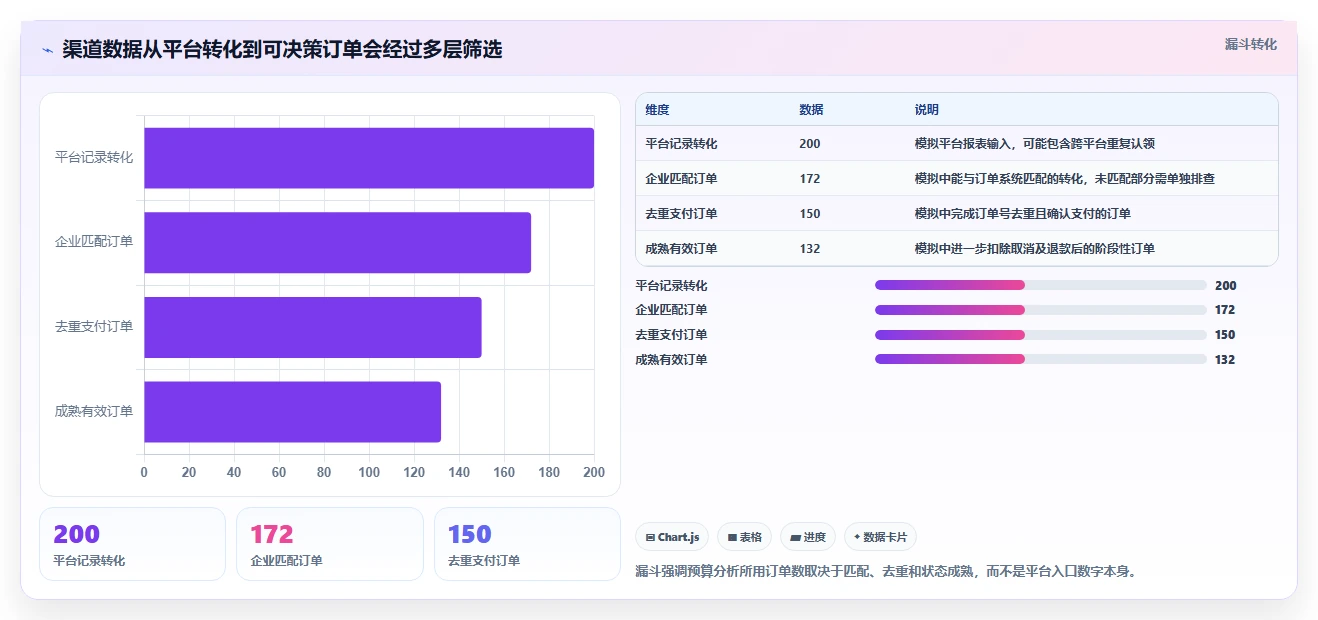Viewport: 1318px width, 620px height.
Task: Click the value 132 beside the progress bars
Action: point(1225,360)
